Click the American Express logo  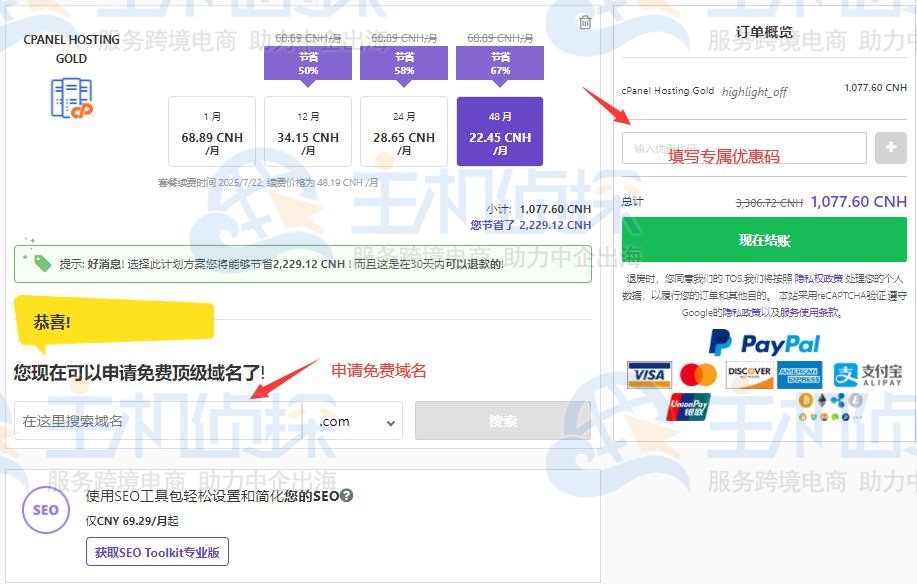(799, 375)
